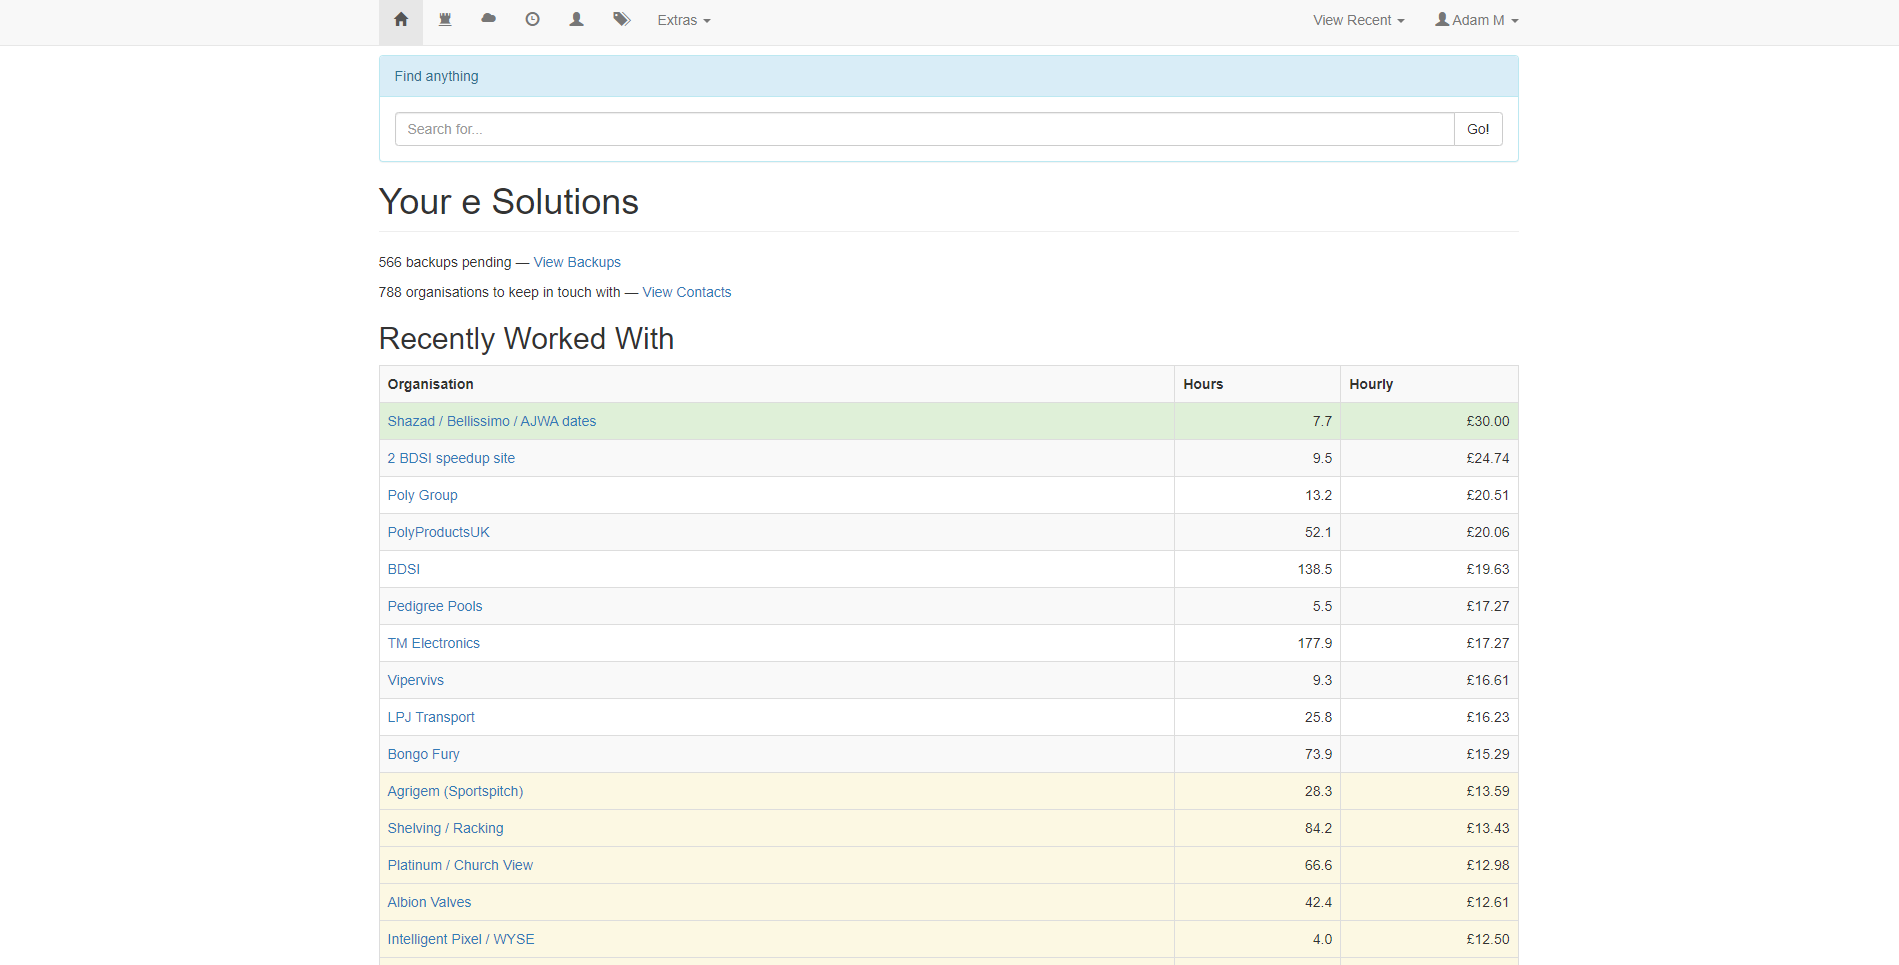Open Shazad / Bellissimo / AJWA dates organisation
This screenshot has width=1899, height=965.
[491, 422]
